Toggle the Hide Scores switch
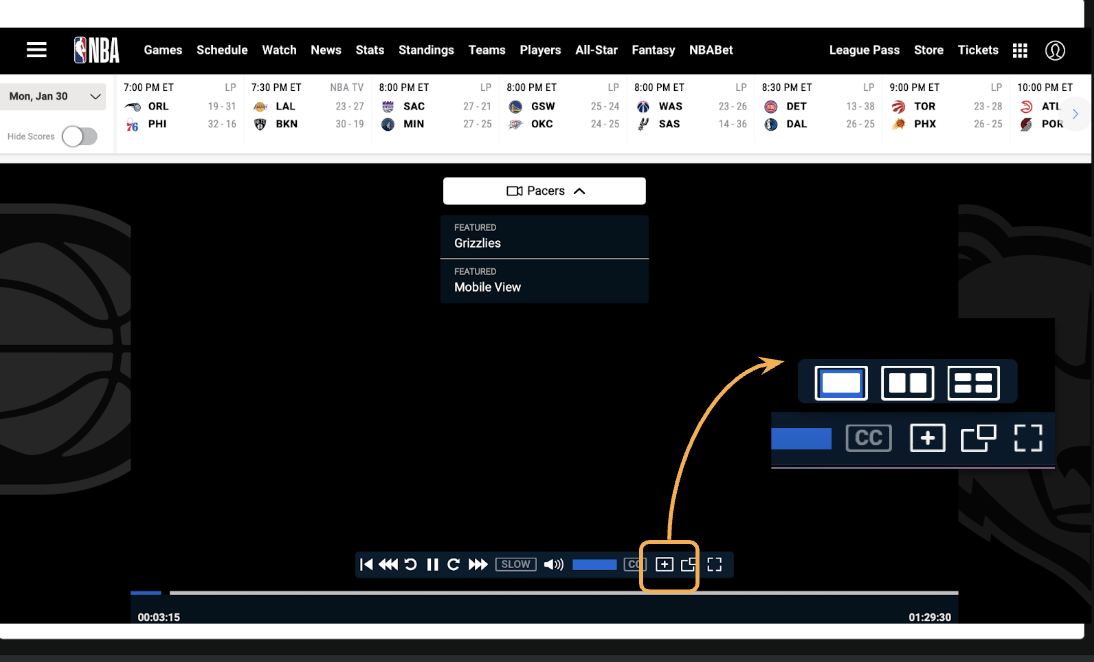Viewport: 1094px width, 662px height. point(80,136)
